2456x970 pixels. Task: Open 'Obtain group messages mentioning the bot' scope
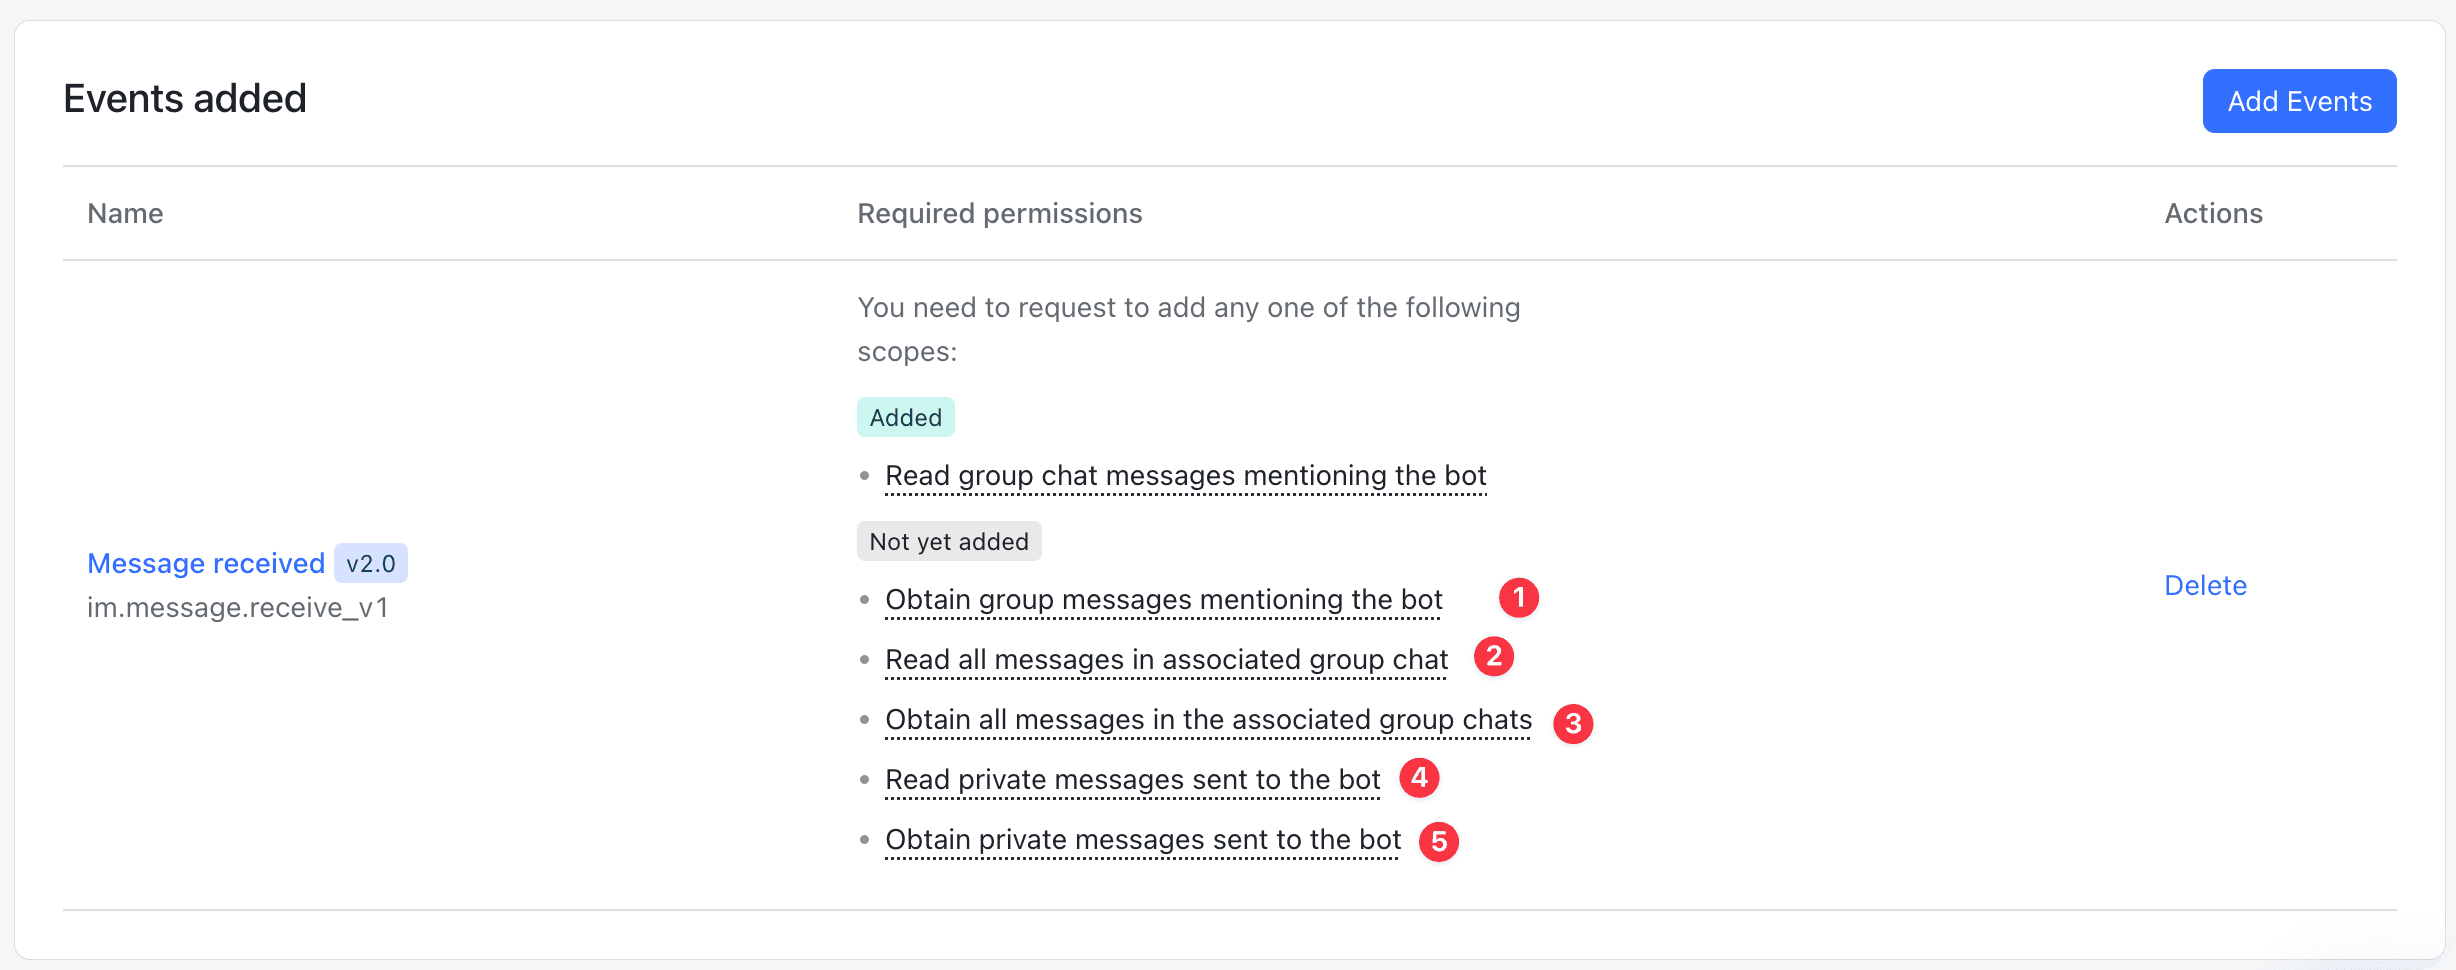click(x=1163, y=600)
